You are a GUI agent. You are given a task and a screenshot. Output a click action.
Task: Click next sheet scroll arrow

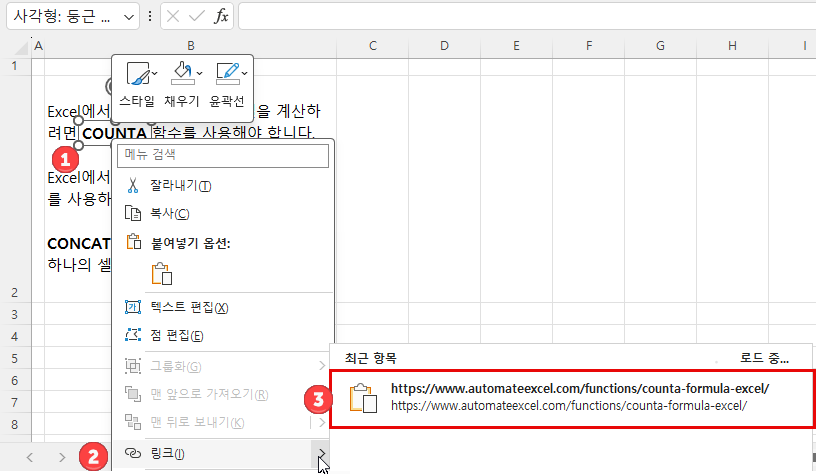(62, 457)
